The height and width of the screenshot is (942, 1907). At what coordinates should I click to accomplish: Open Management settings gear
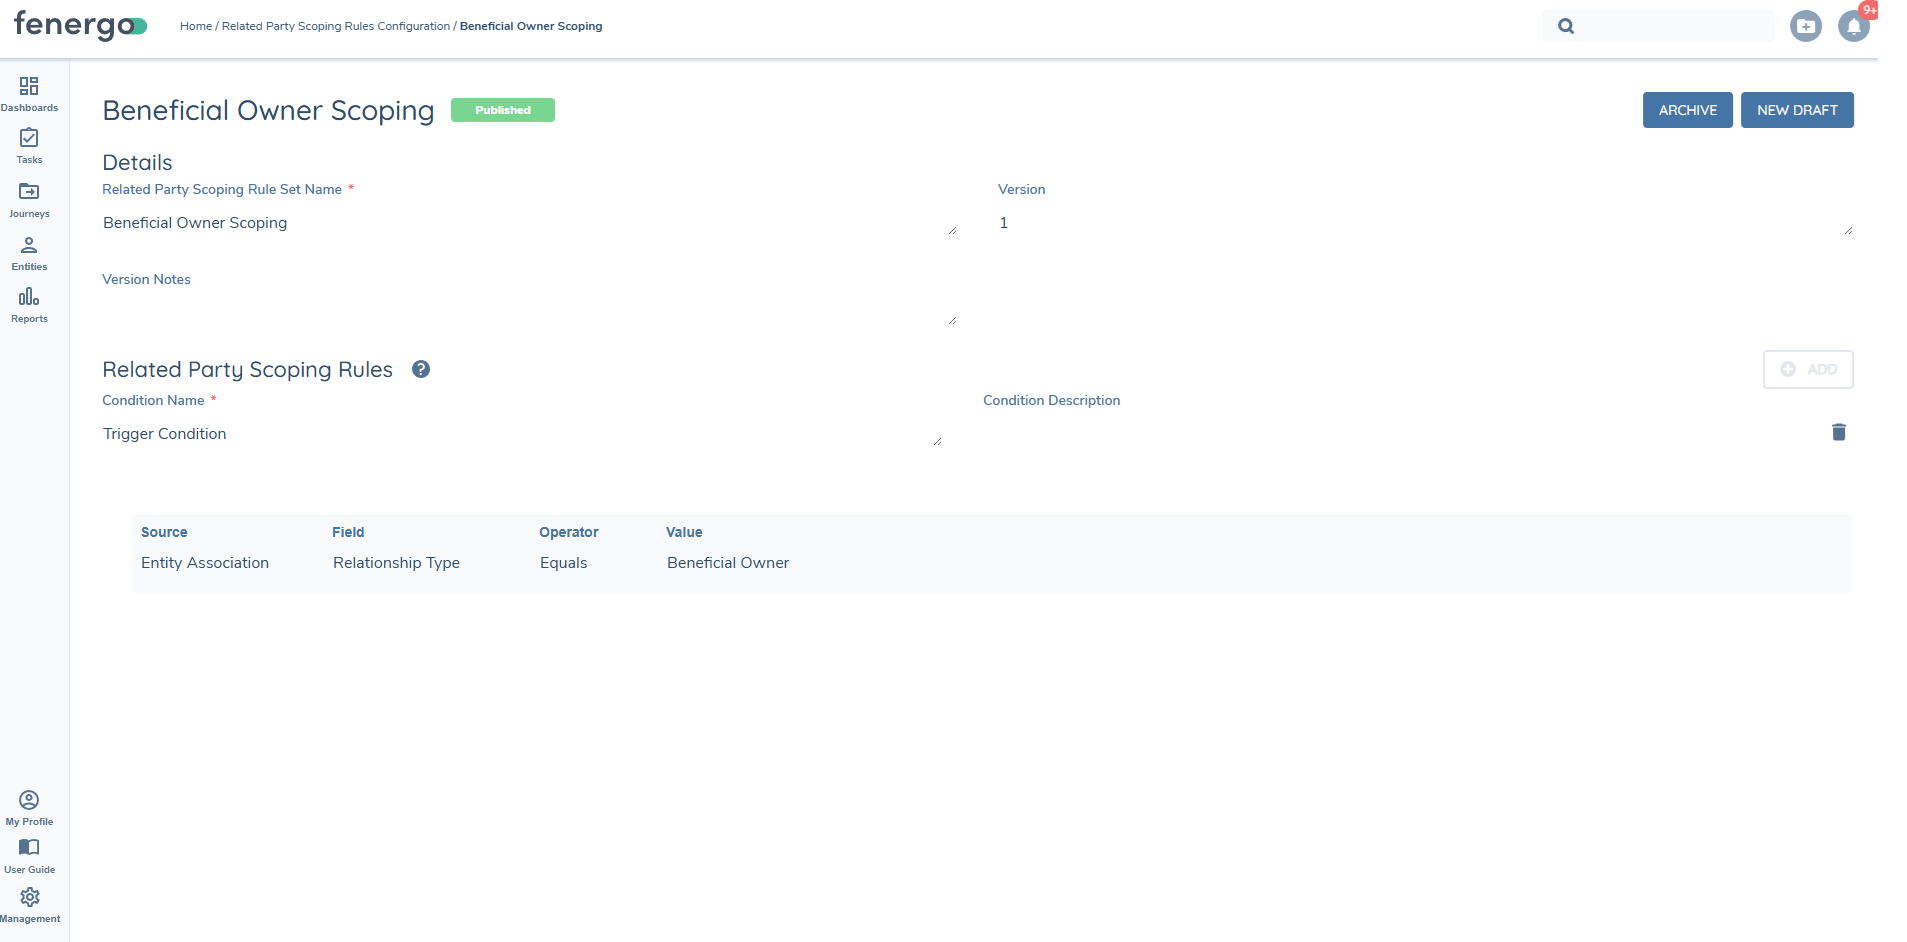click(x=29, y=904)
